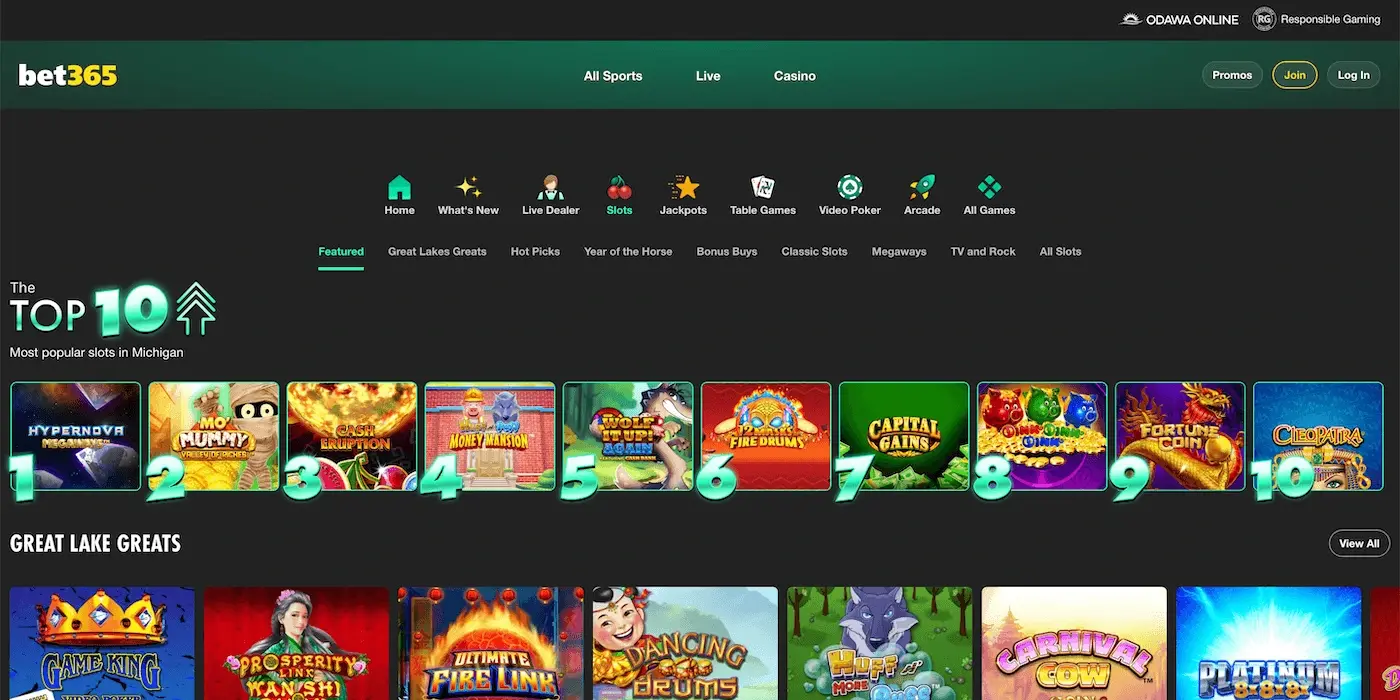The width and height of the screenshot is (1400, 700).
Task: Open Year of the Horse tab
Action: pos(628,252)
